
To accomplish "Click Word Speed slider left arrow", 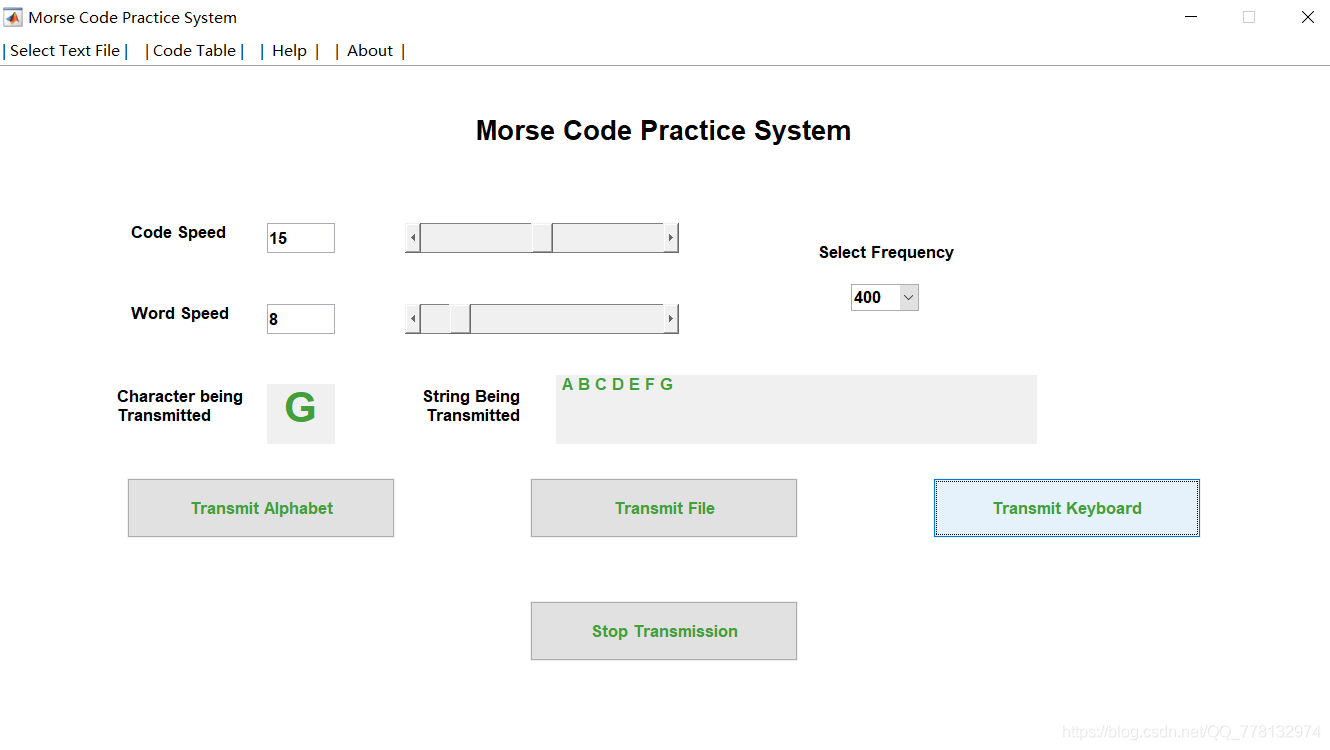I will (x=413, y=319).
